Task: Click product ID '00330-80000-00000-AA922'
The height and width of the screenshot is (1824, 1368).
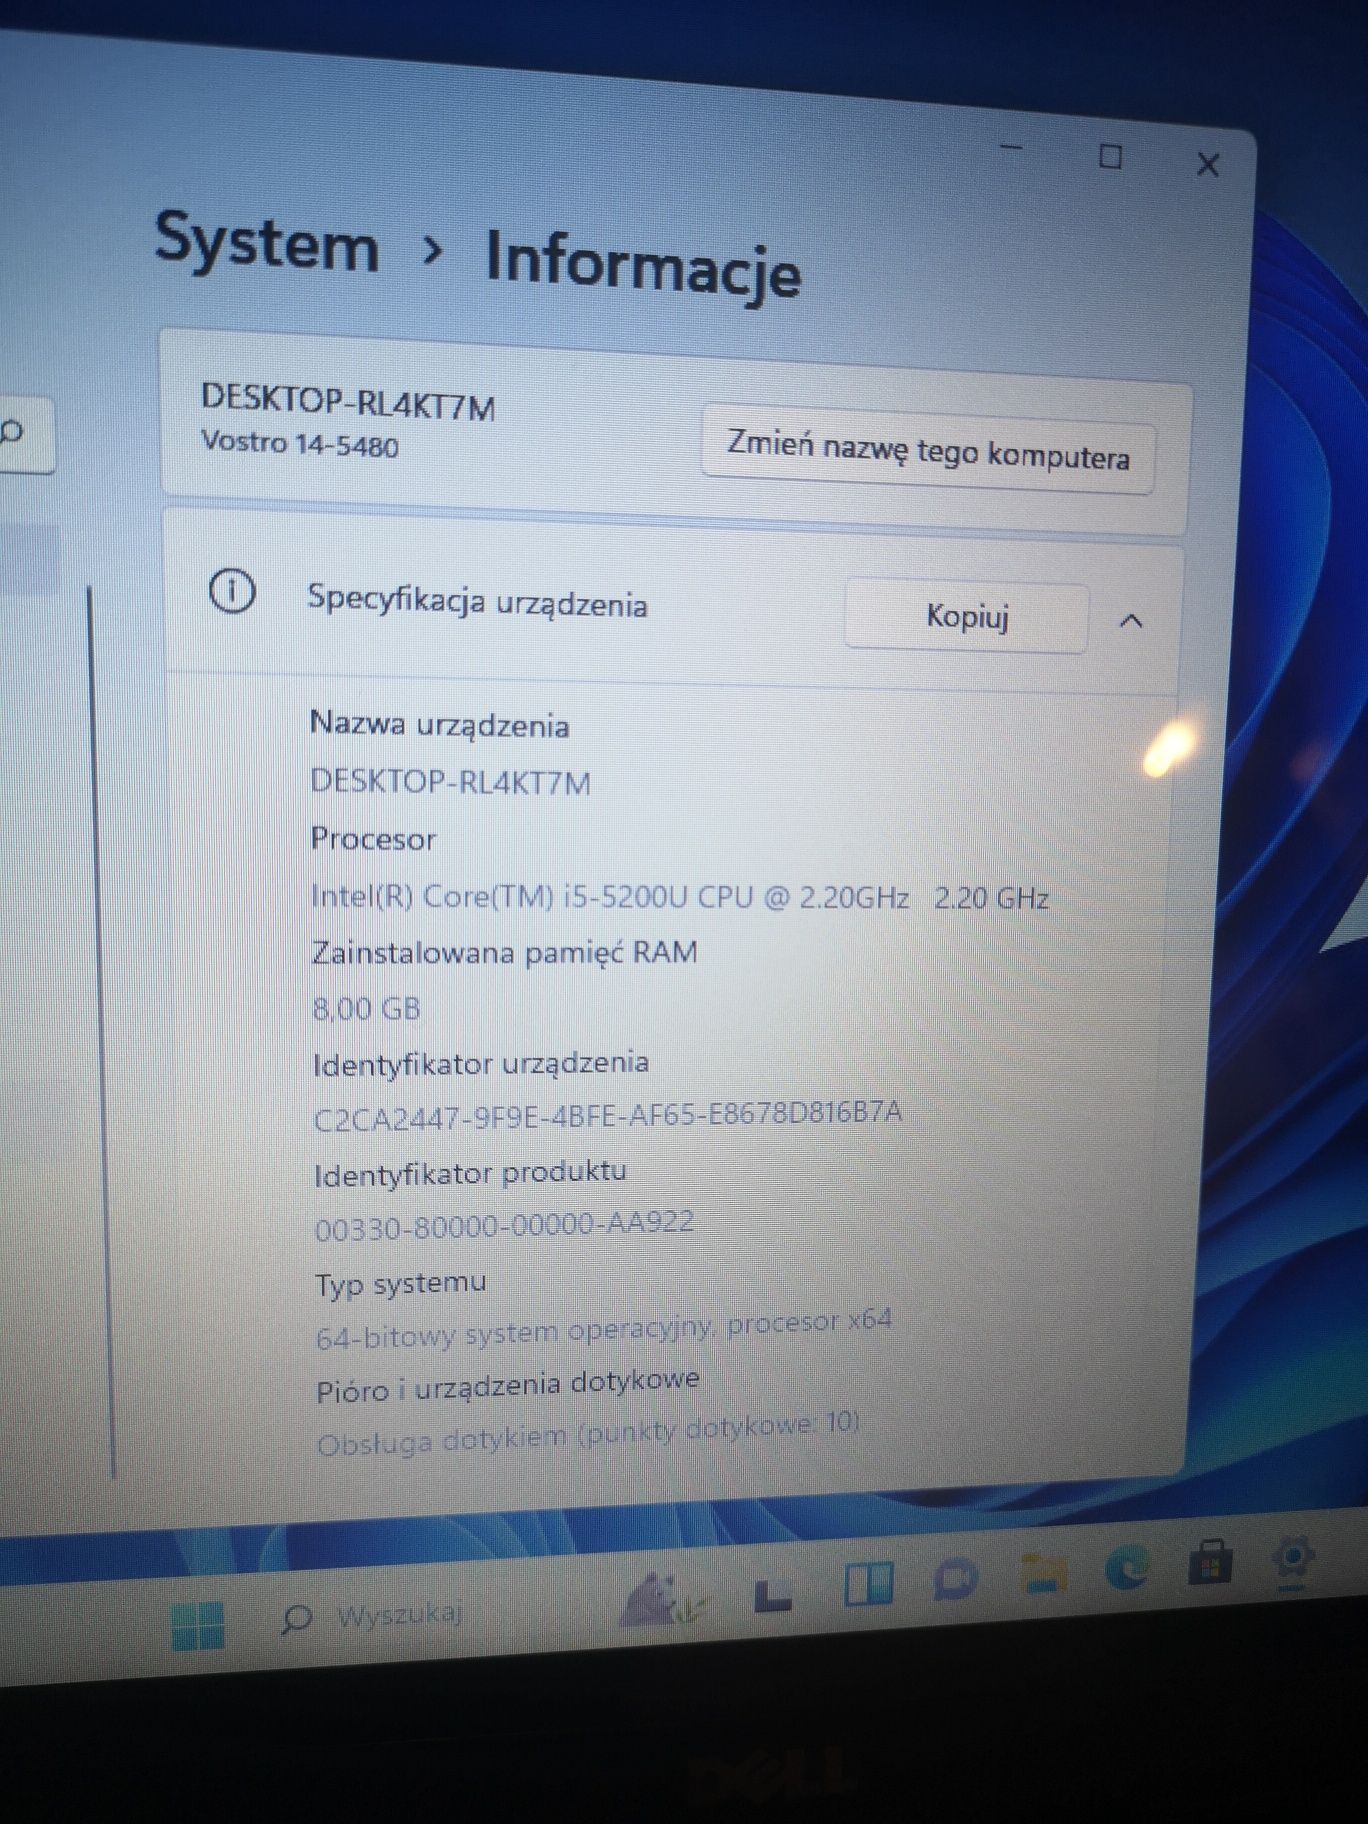Action: pos(504,1226)
